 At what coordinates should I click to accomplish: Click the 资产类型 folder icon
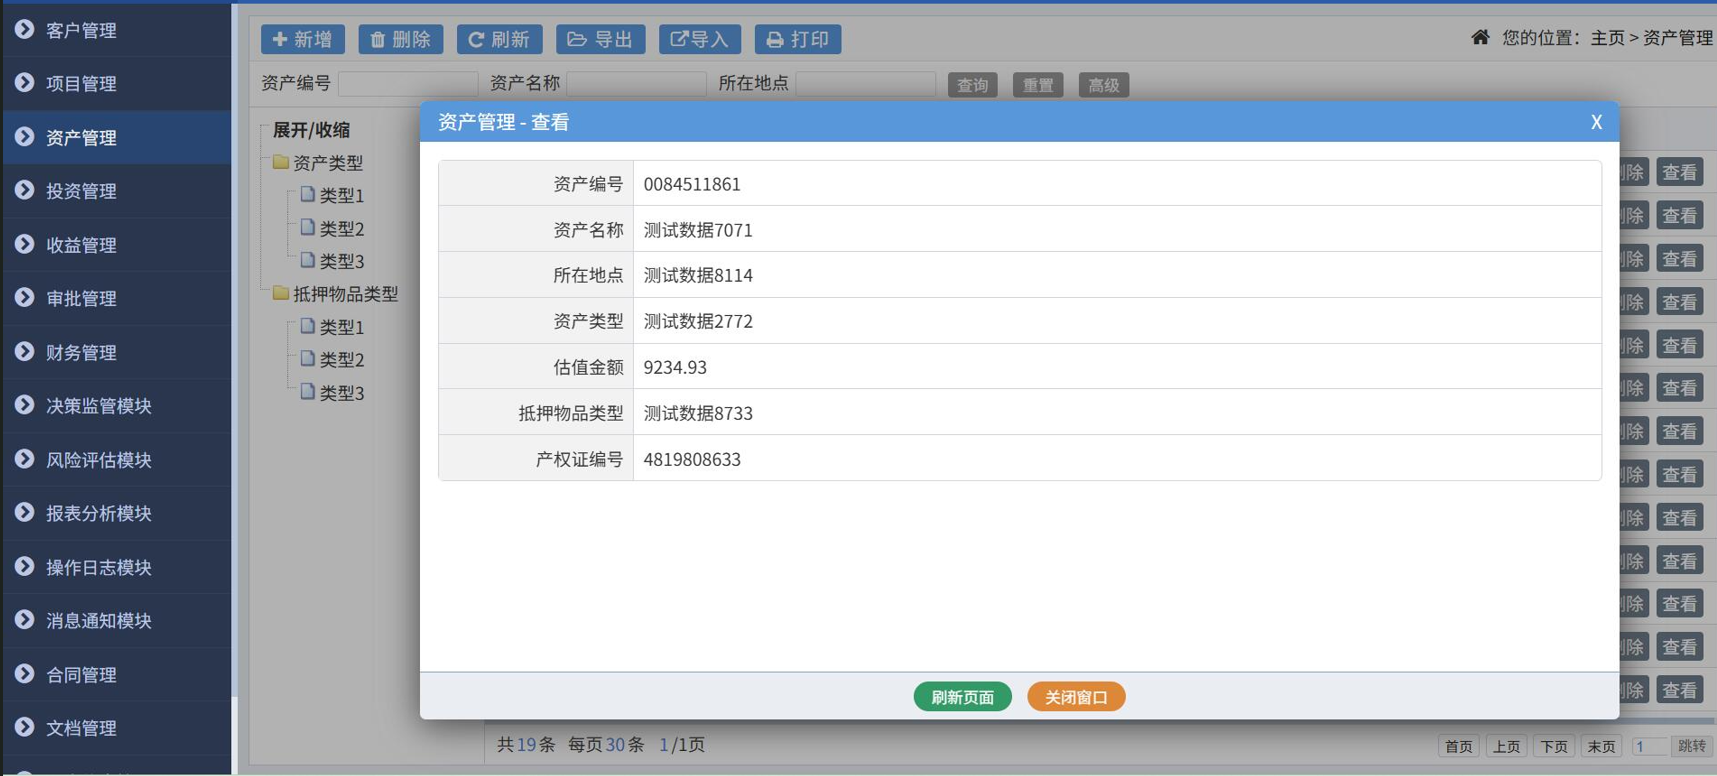point(281,161)
